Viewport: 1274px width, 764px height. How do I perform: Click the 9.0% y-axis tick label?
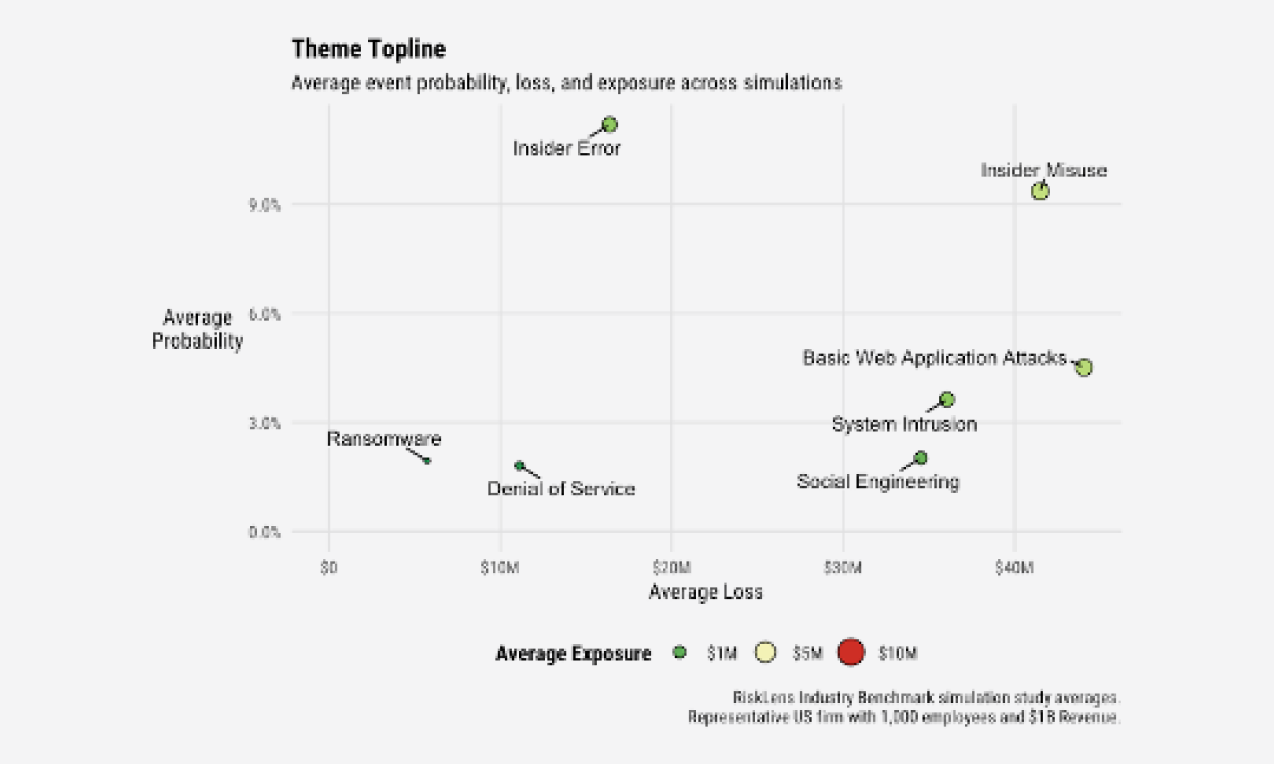265,205
